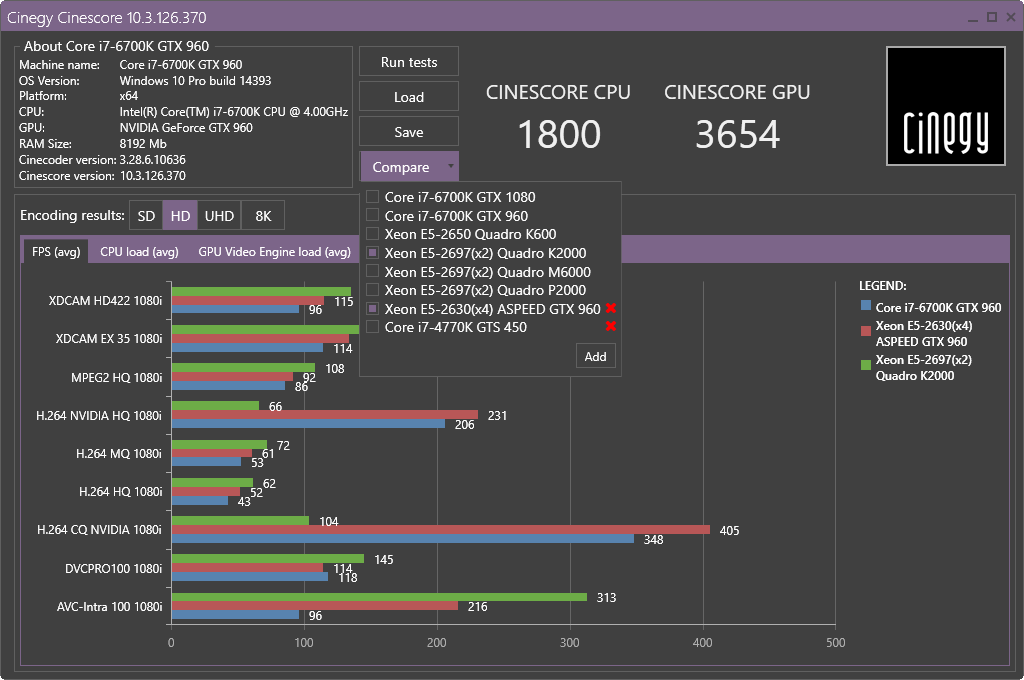Click the 348 value on H.264 CQ NVIDIA bar
1024x680 pixels.
pyautogui.click(x=653, y=540)
